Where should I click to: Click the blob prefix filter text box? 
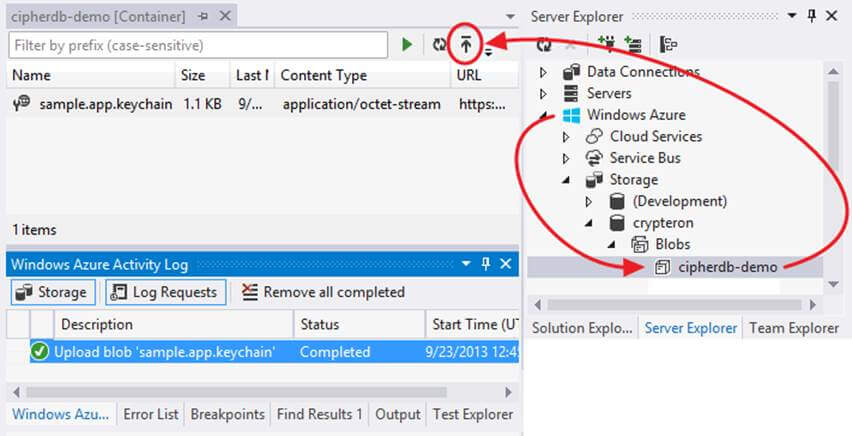point(198,45)
